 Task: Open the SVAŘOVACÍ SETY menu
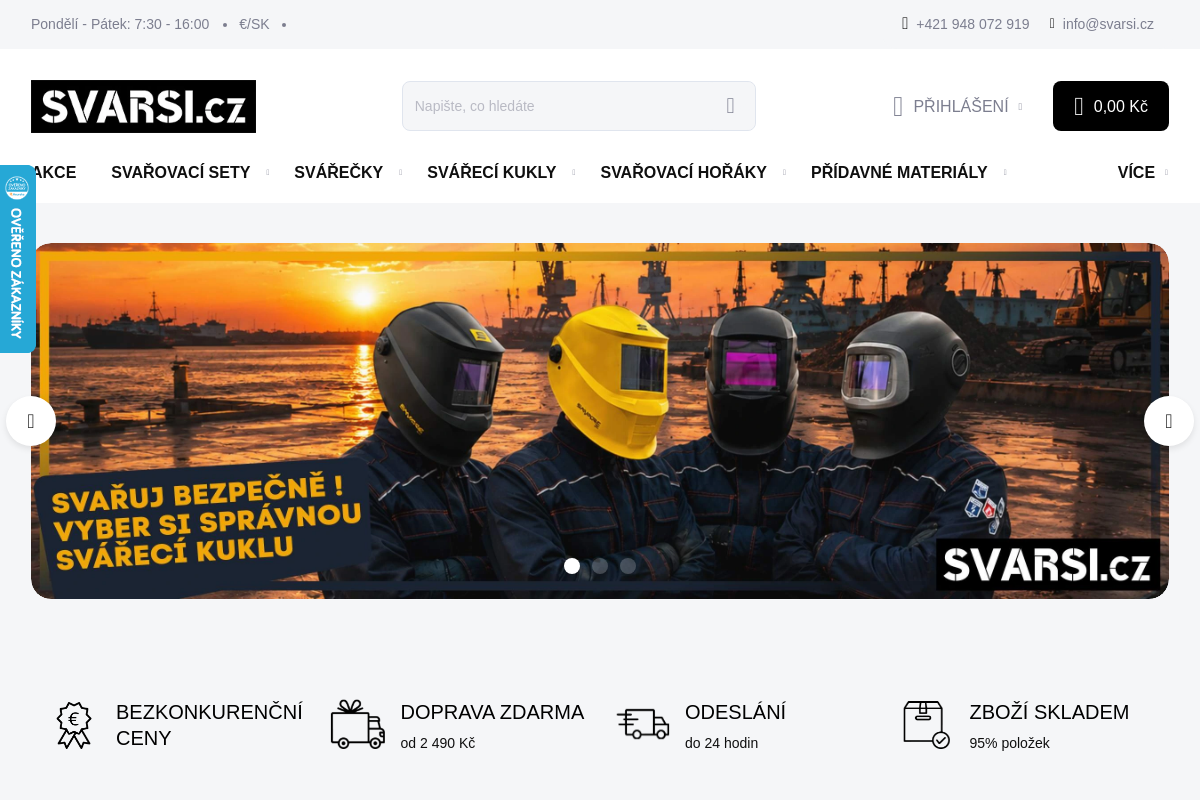[x=181, y=173]
